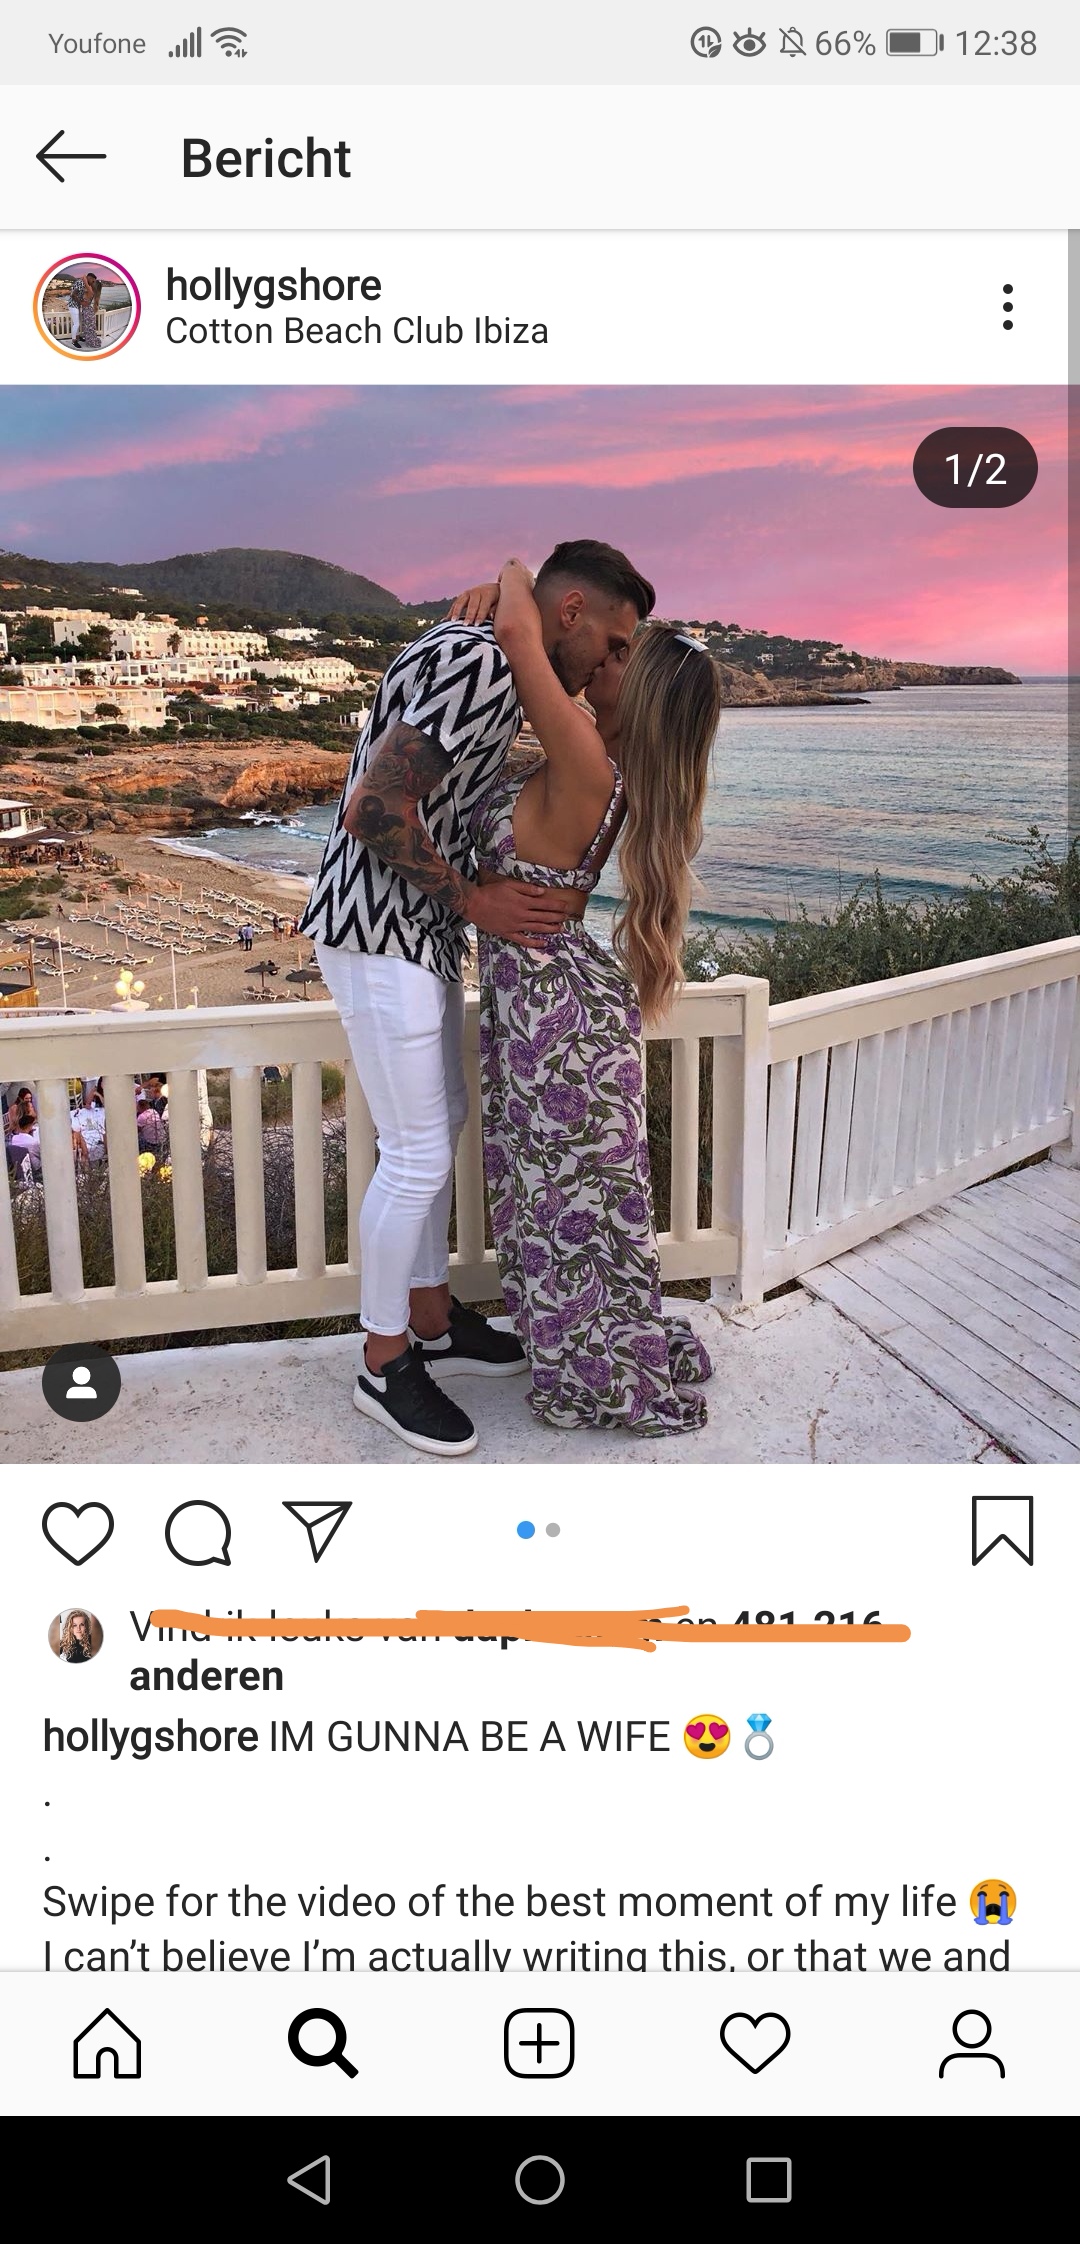
Task: Open the Search tab magnifier icon
Action: [322, 2043]
